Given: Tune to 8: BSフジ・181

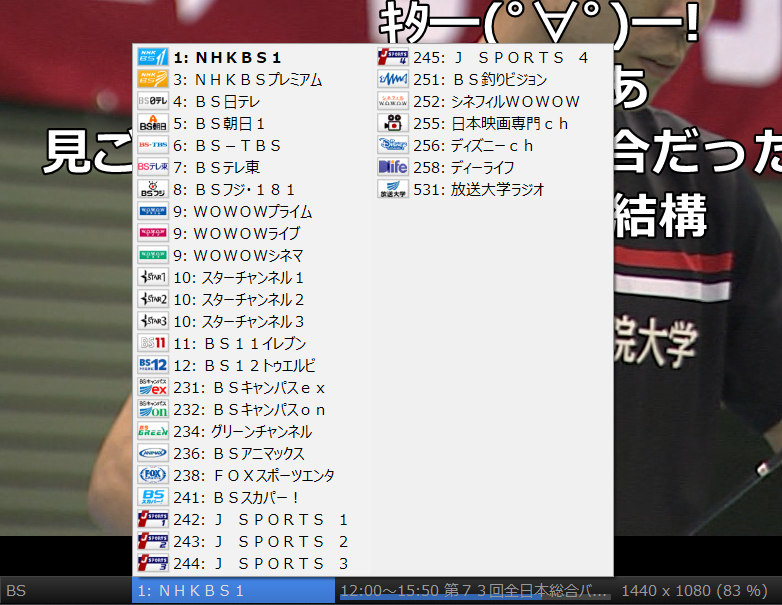Looking at the screenshot, I should pyautogui.click(x=253, y=189).
